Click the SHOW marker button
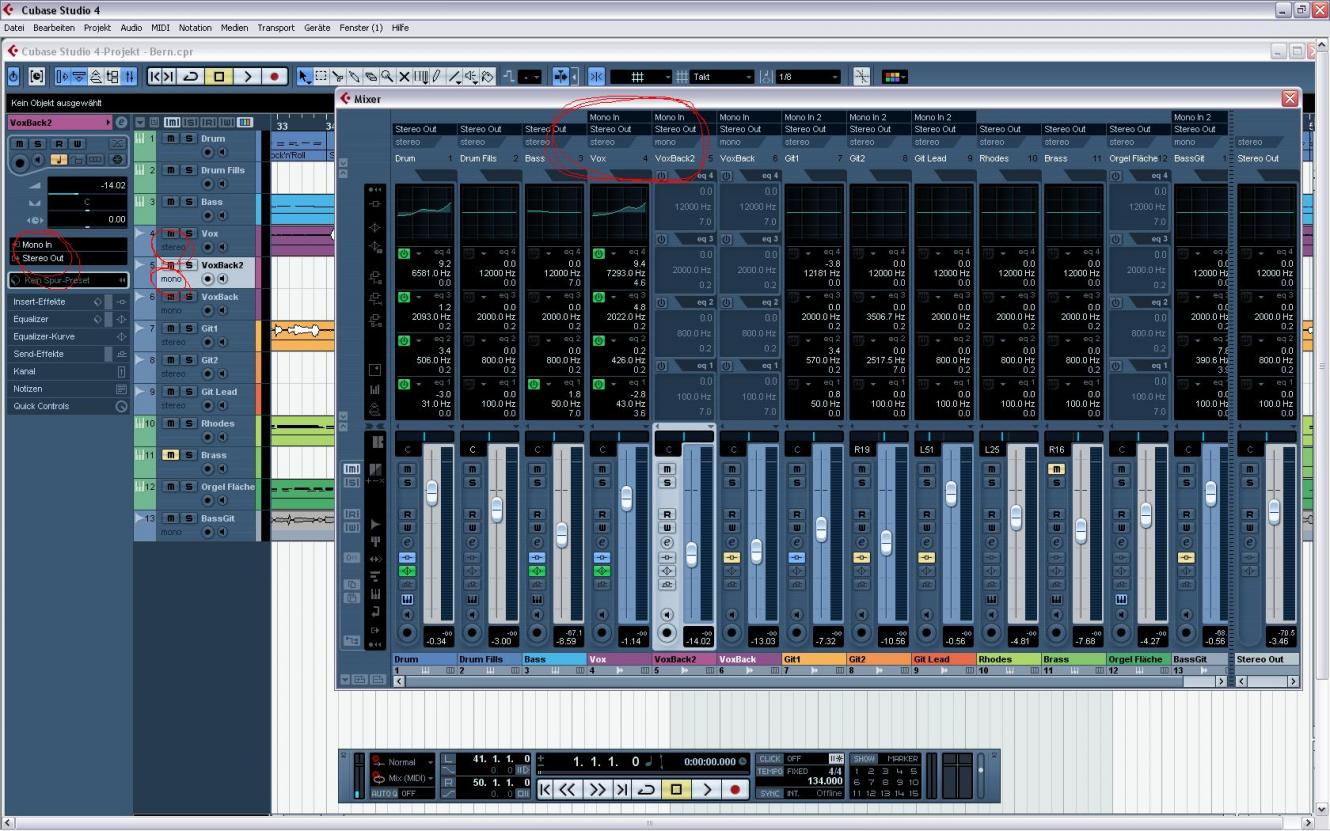The width and height of the screenshot is (1330, 831). tap(864, 759)
